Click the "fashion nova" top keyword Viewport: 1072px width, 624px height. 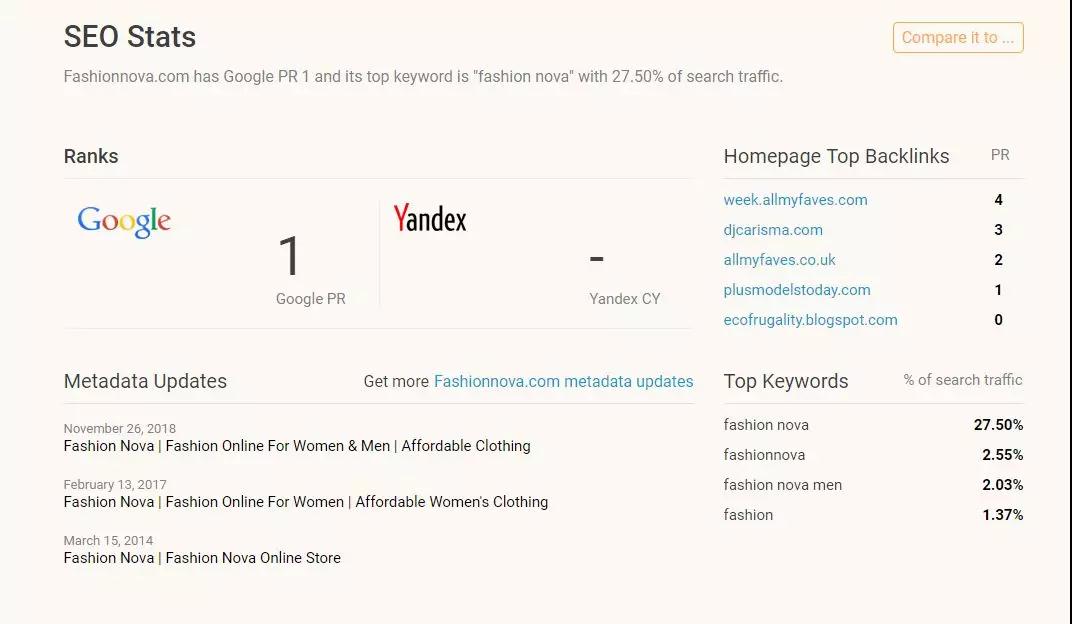[766, 425]
